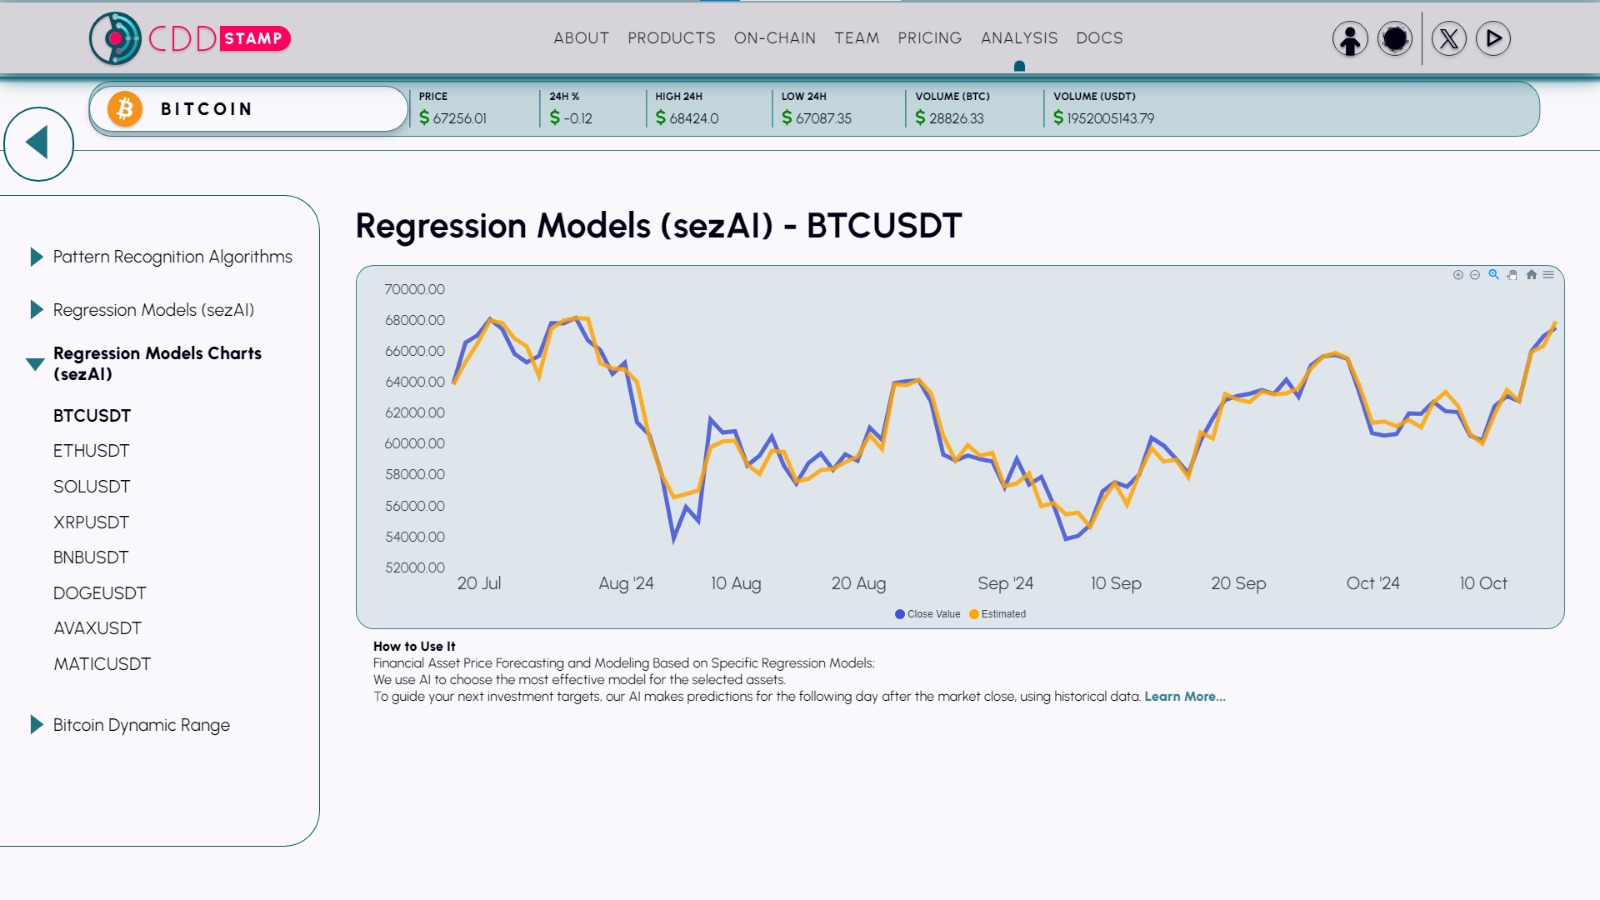The height and width of the screenshot is (900, 1600).
Task: Toggle the Close Value series legend
Action: 927,614
